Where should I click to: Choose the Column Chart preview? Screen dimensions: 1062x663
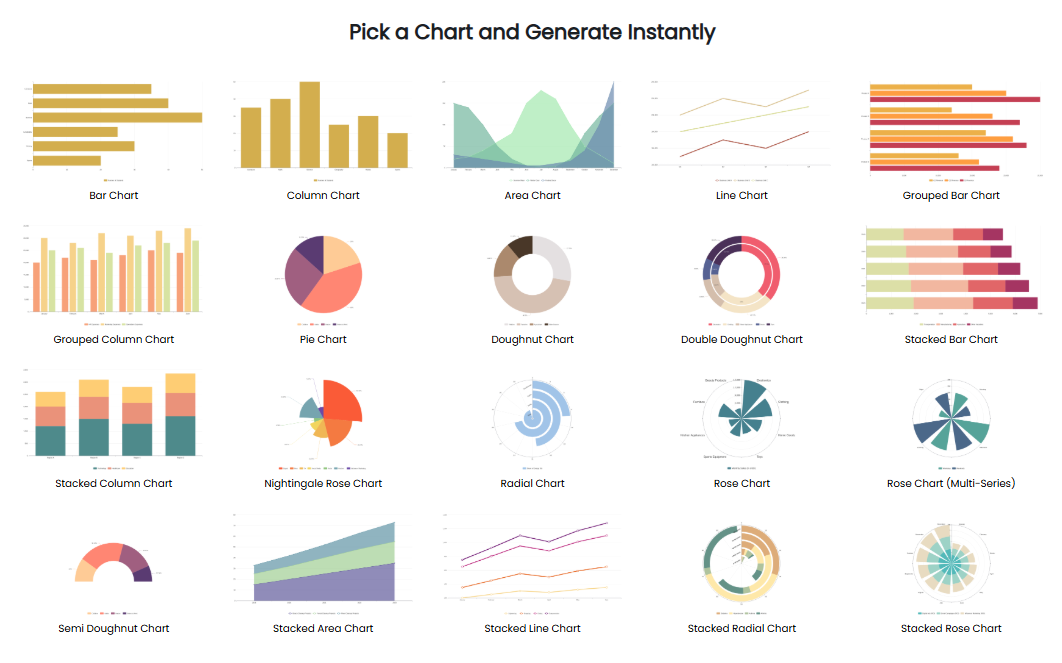click(x=323, y=125)
